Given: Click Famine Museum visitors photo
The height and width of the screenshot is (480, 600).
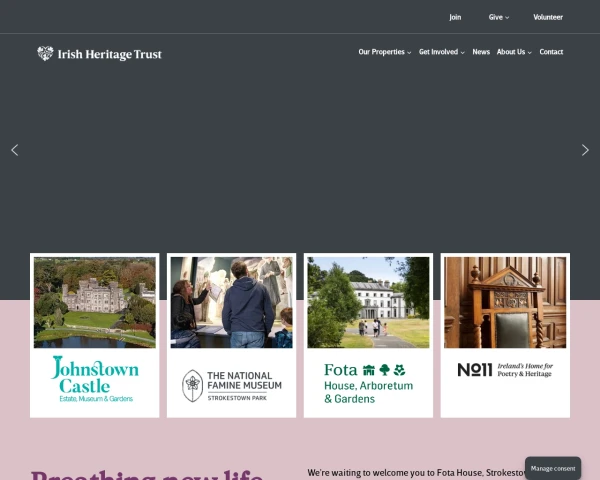Looking at the screenshot, I should coord(232,302).
